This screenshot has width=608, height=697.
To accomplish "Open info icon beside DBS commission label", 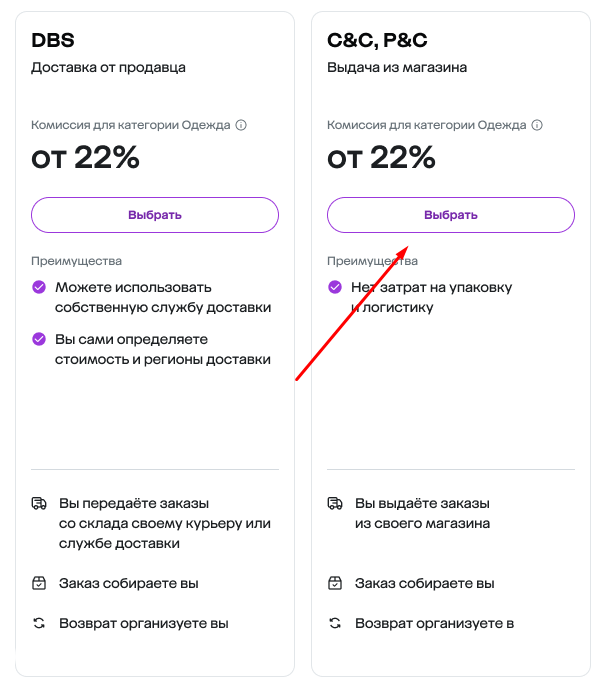I will click(x=241, y=125).
